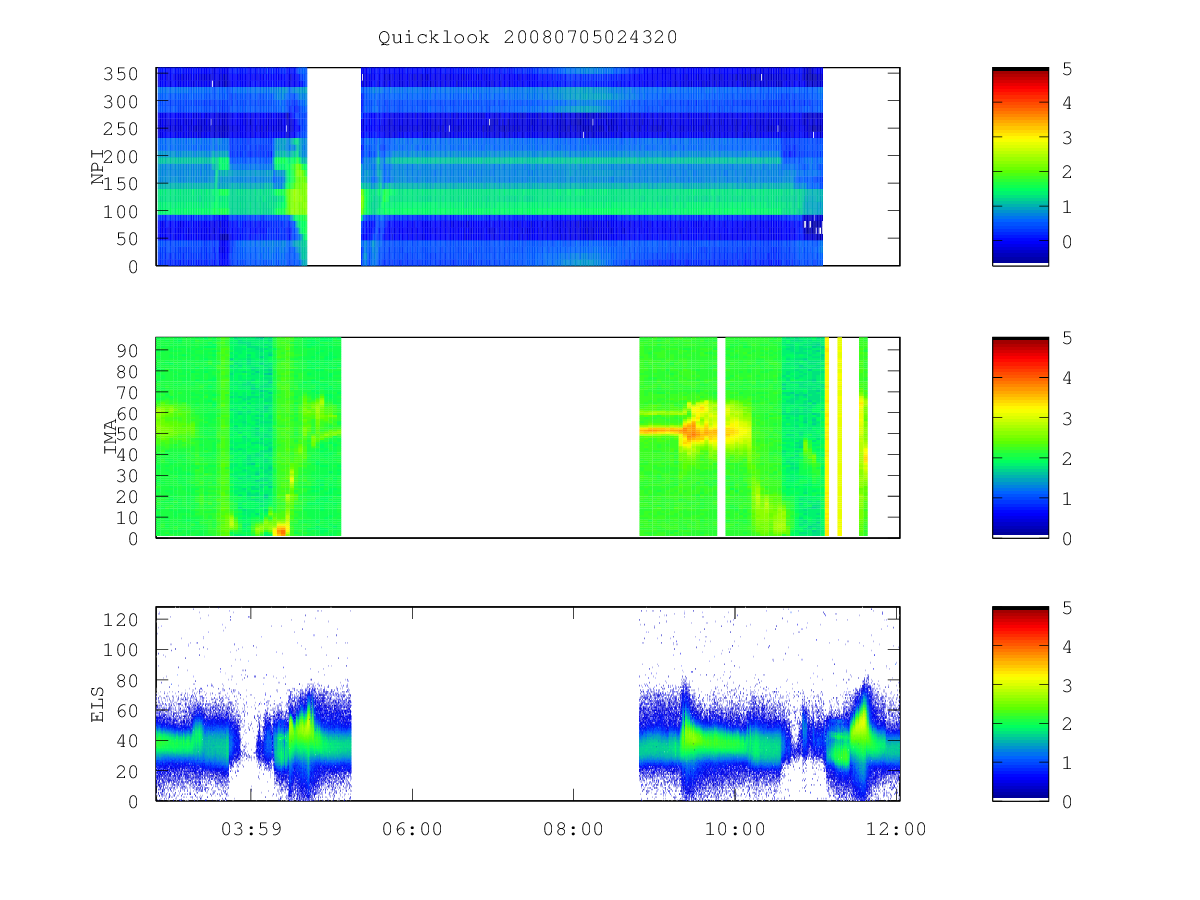Select the IMA y-axis label
The image size is (1200, 900).
coord(110,437)
